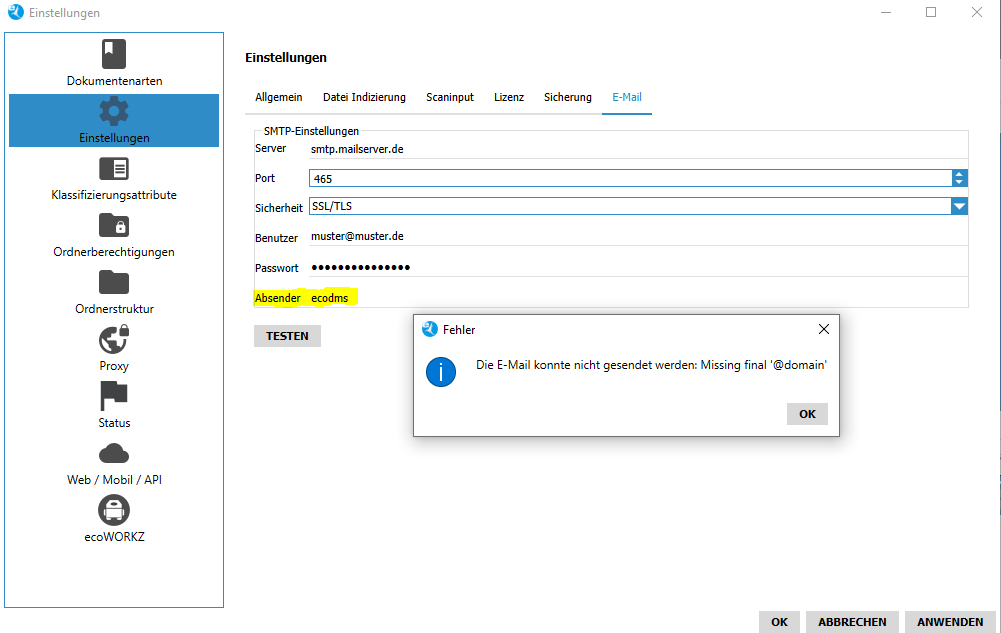1001x633 pixels.
Task: Open Ordnerberechtigungen locked folder icon
Action: click(x=114, y=225)
